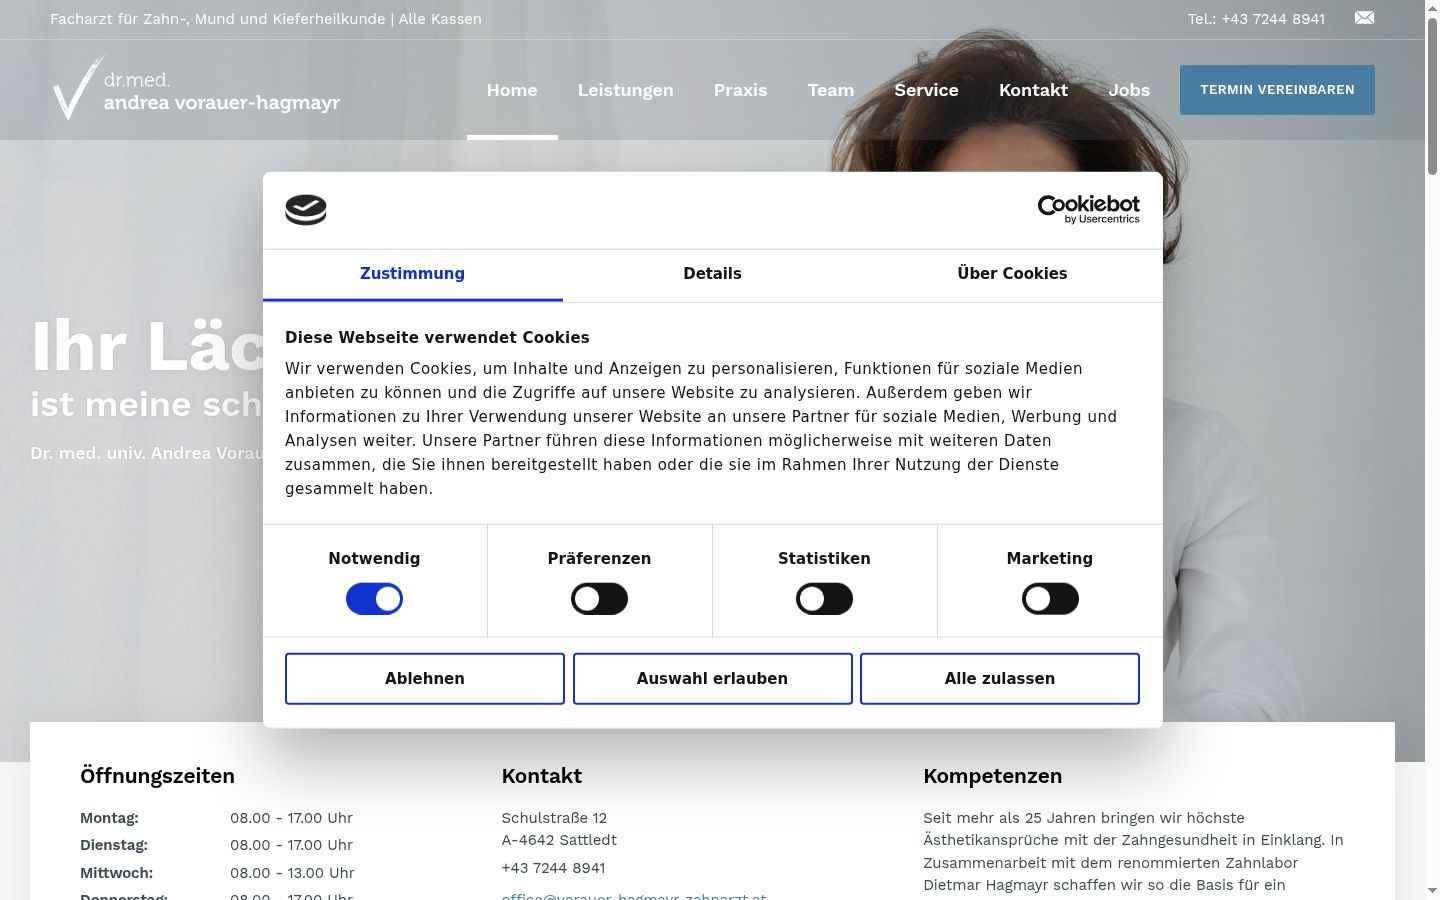Open the Cookiebot by Usercentrics logo link
The image size is (1440, 900).
(x=1088, y=209)
